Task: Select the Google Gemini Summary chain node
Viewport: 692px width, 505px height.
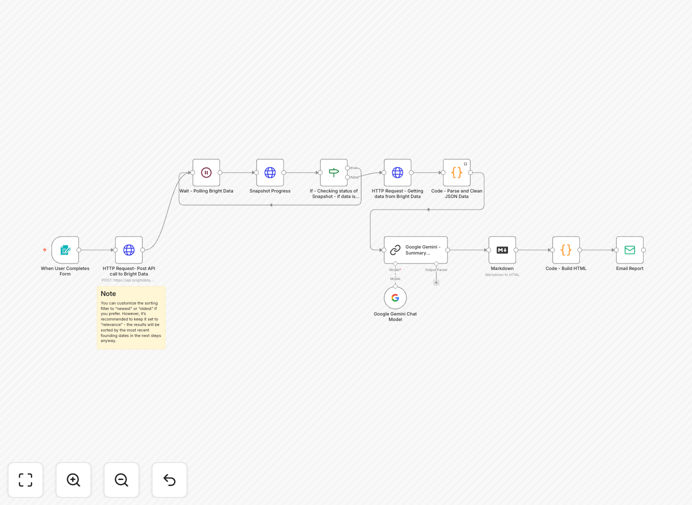Action: [x=416, y=250]
